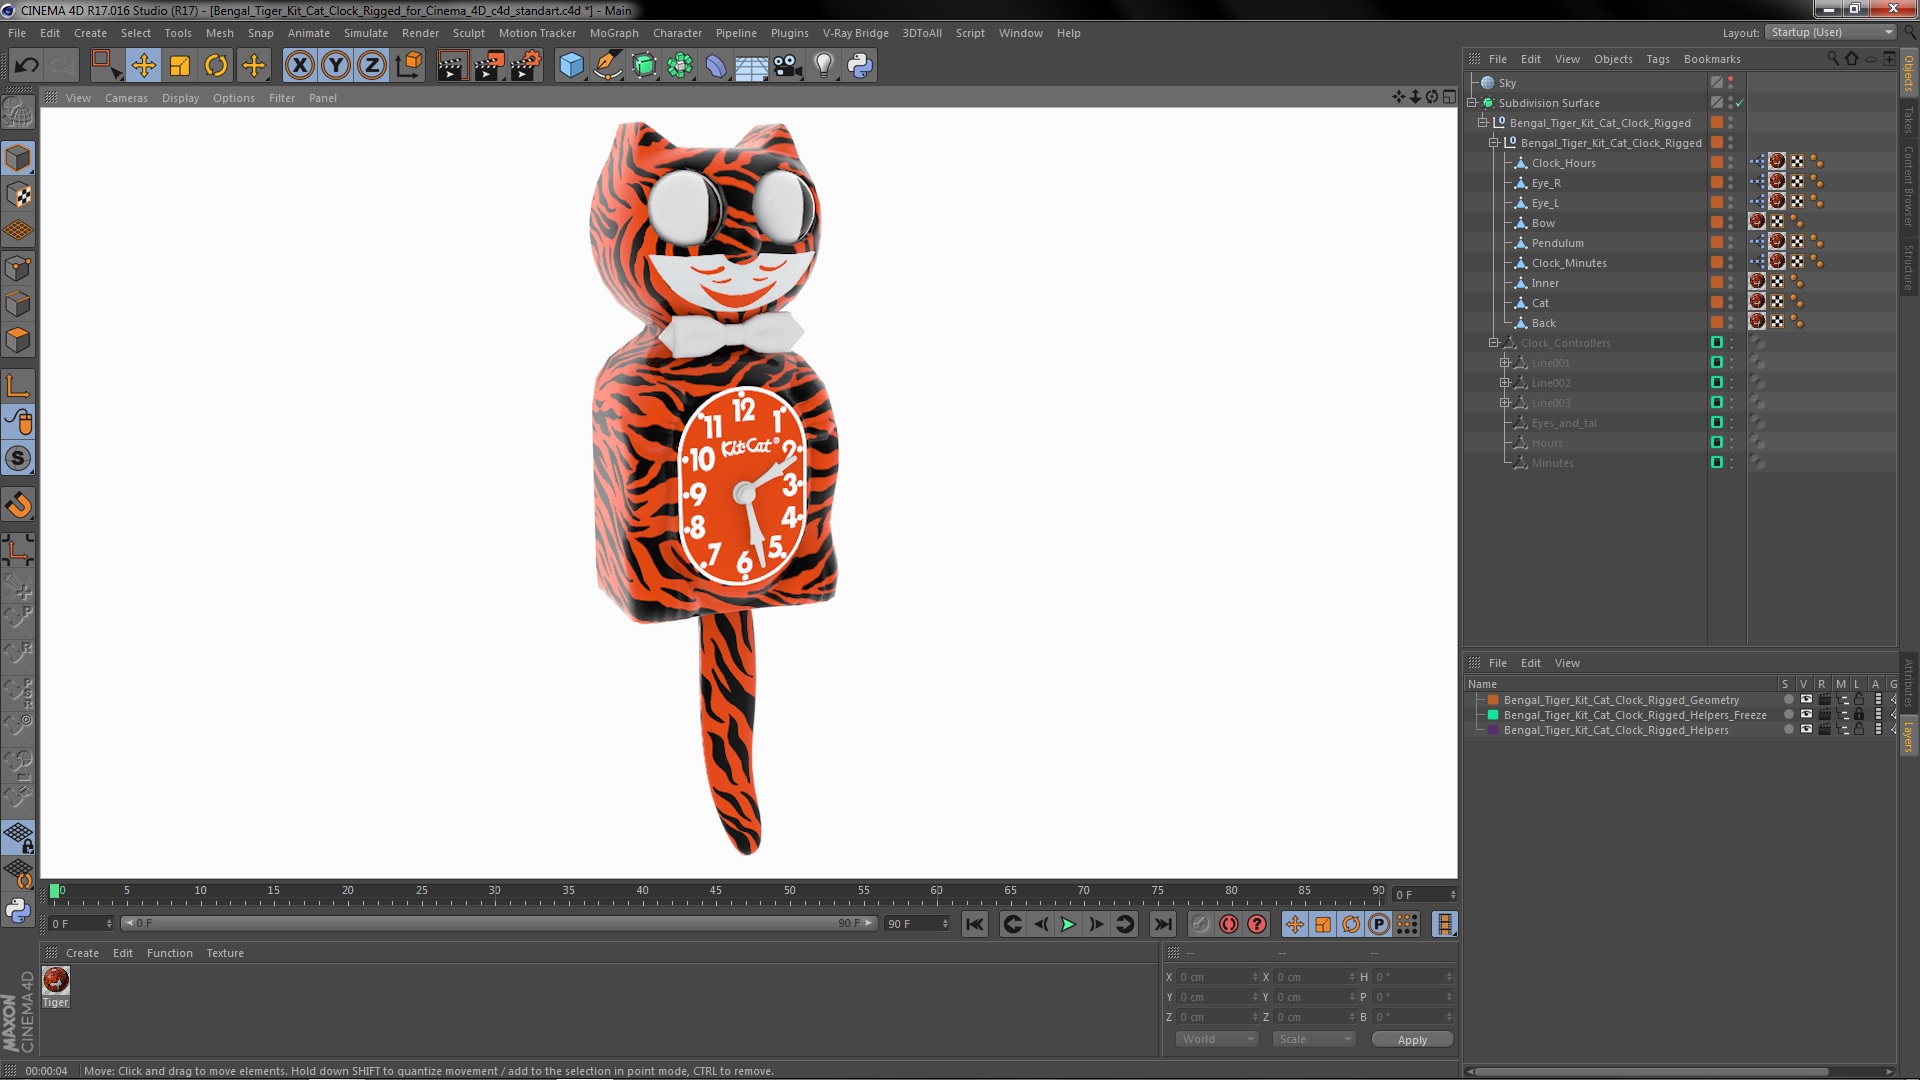Image resolution: width=1920 pixels, height=1080 pixels.
Task: Click the Play Forward button
Action: tap(1069, 923)
